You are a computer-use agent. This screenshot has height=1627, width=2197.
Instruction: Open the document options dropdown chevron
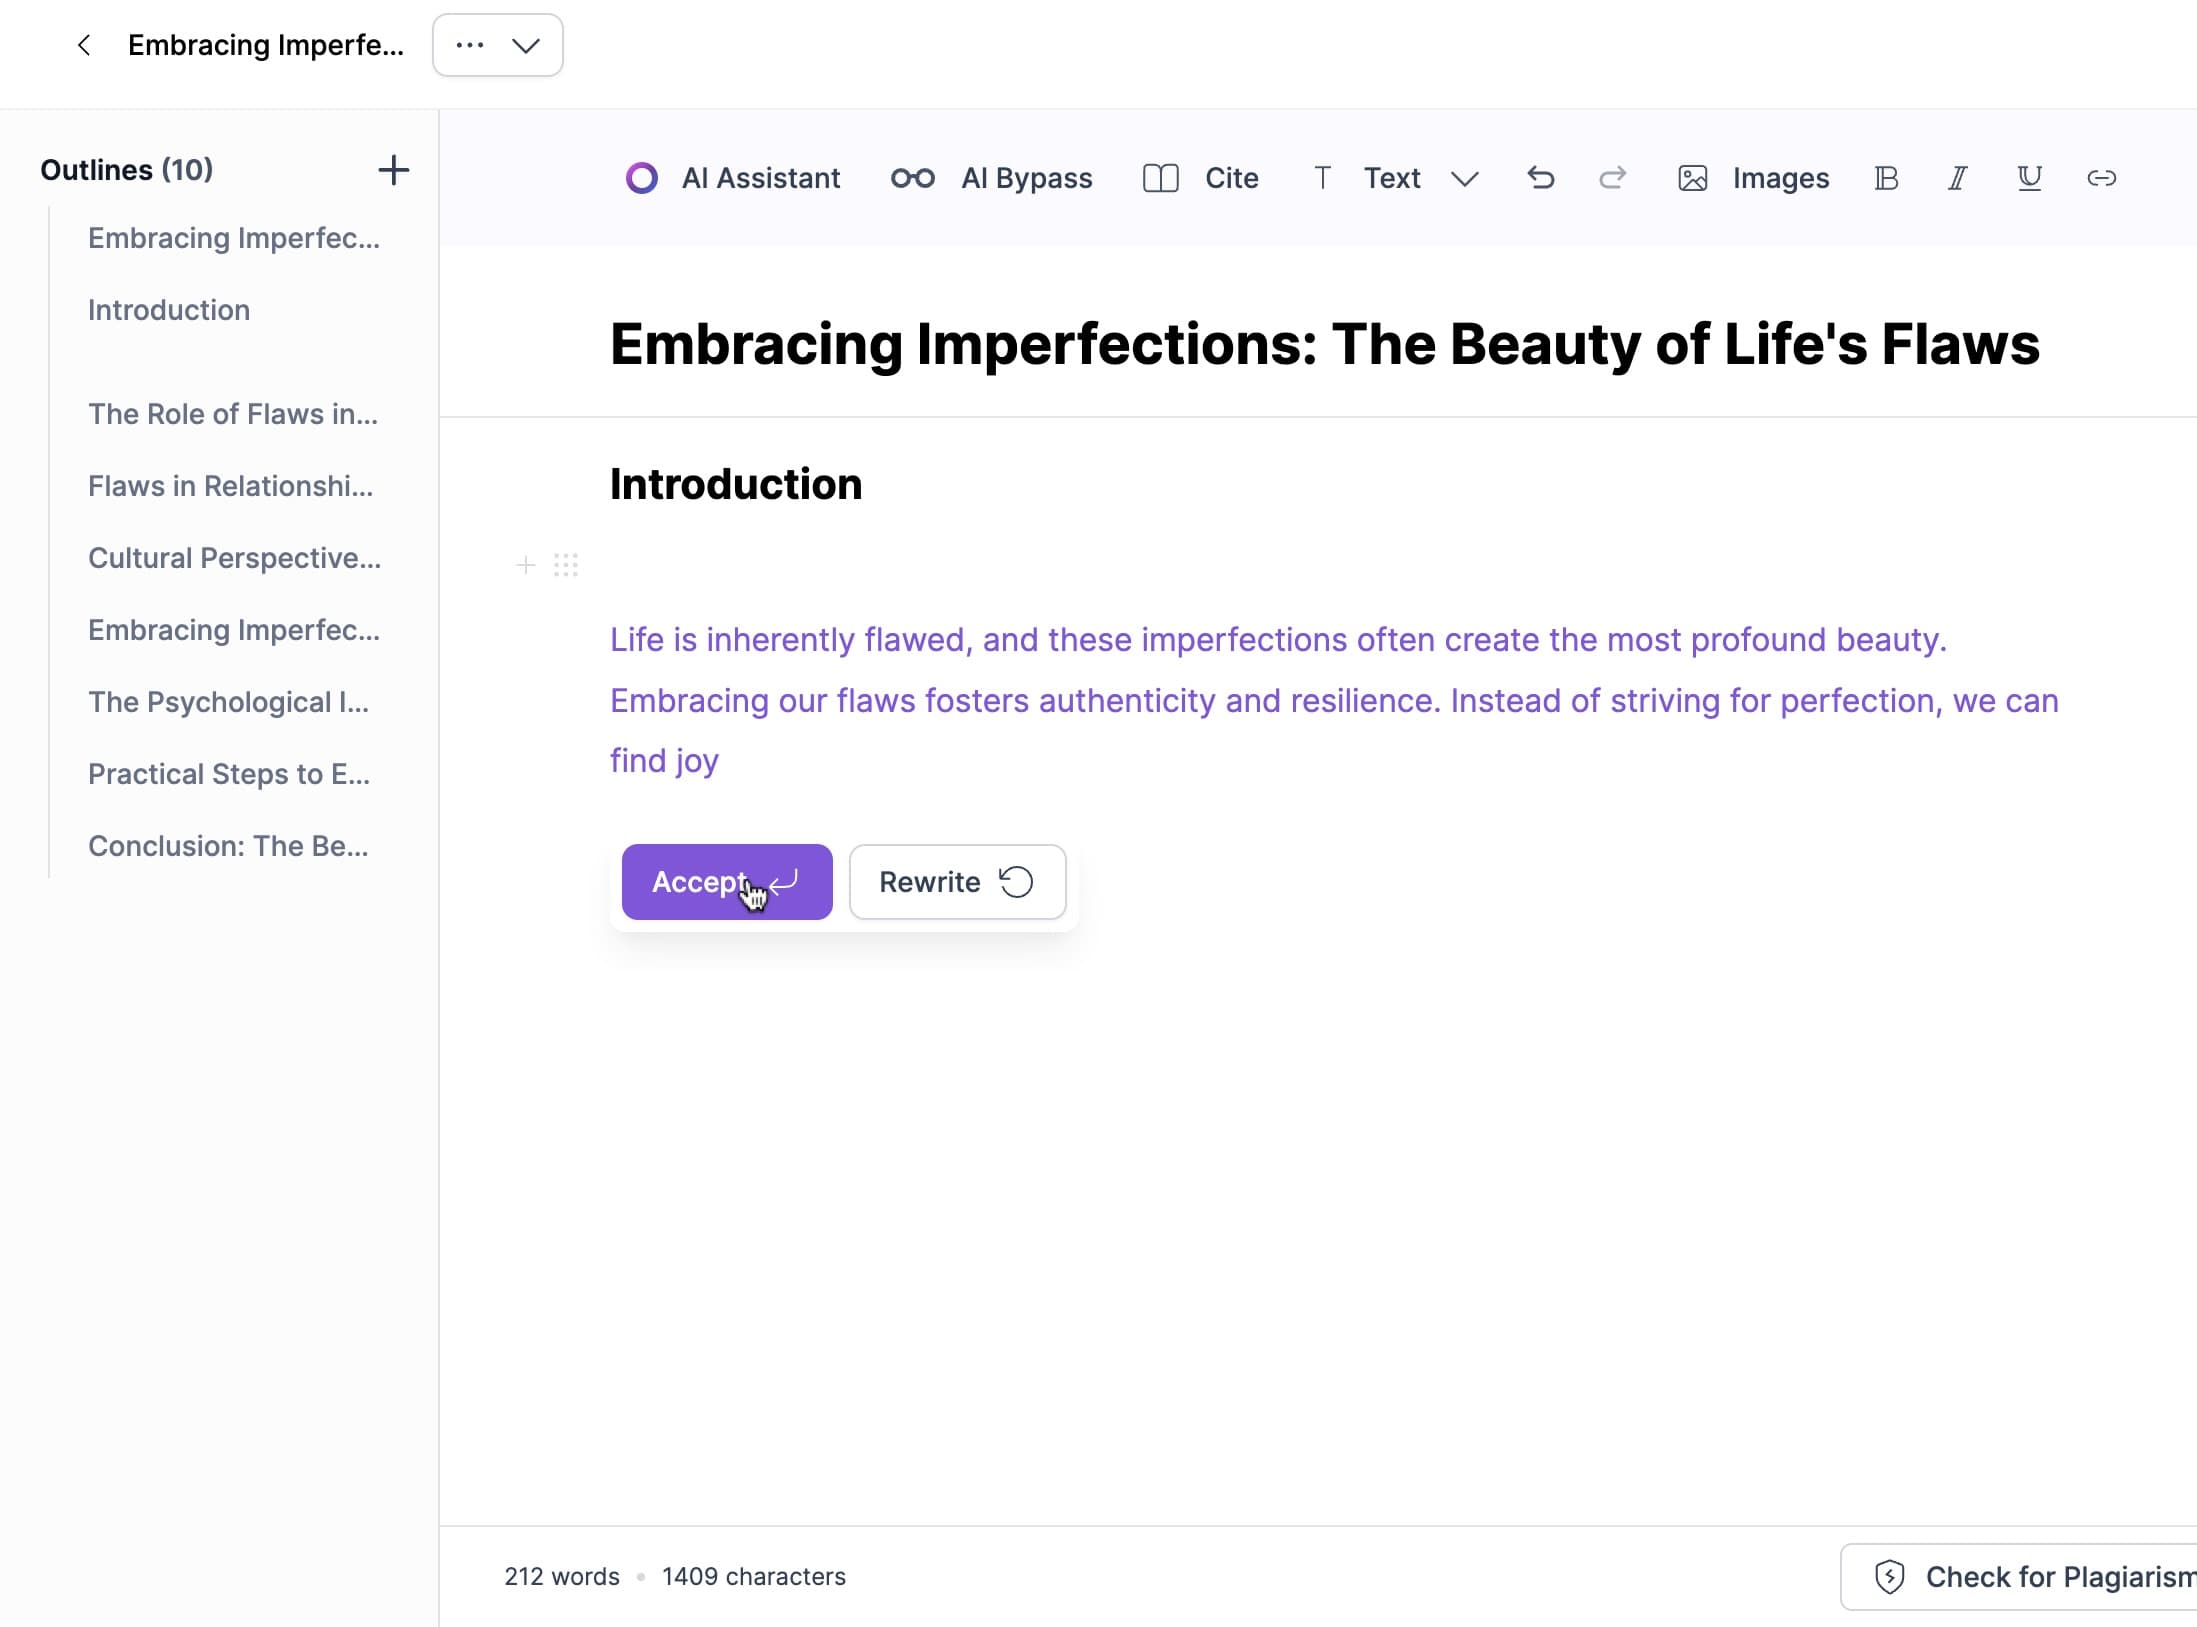click(526, 45)
